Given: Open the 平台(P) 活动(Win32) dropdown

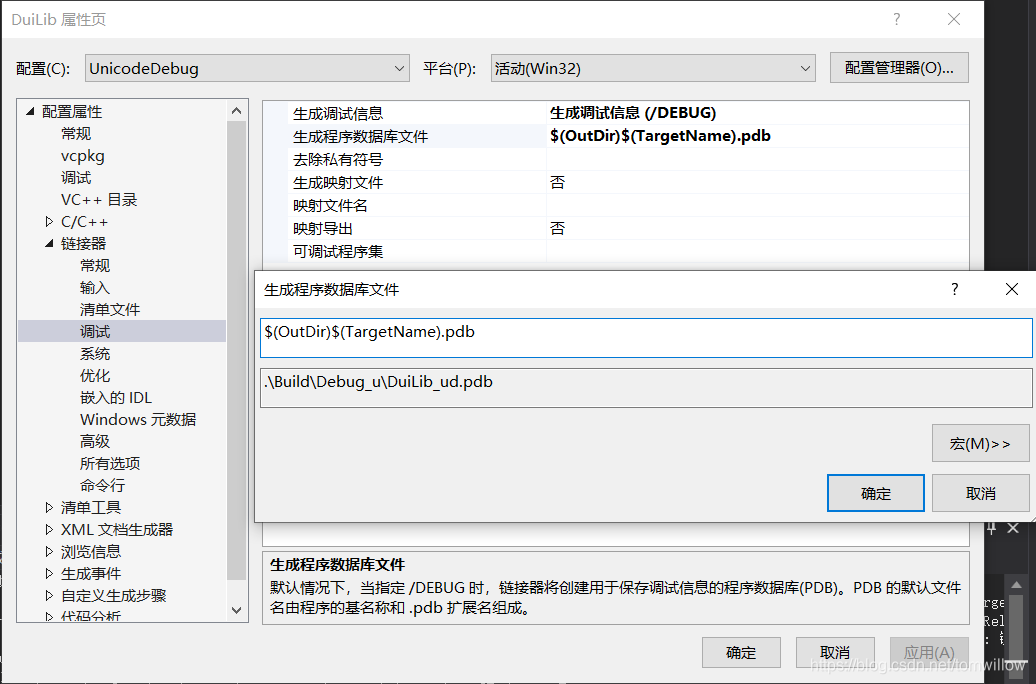Looking at the screenshot, I should [653, 68].
